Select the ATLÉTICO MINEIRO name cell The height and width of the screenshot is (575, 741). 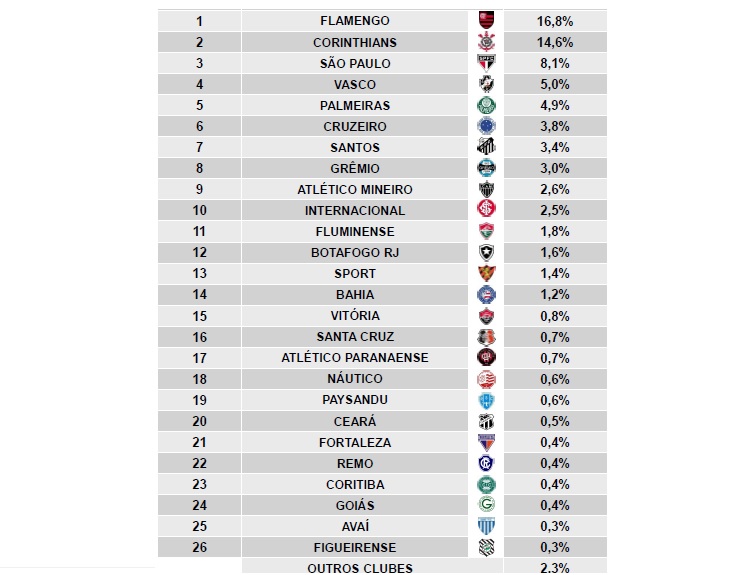pos(355,189)
